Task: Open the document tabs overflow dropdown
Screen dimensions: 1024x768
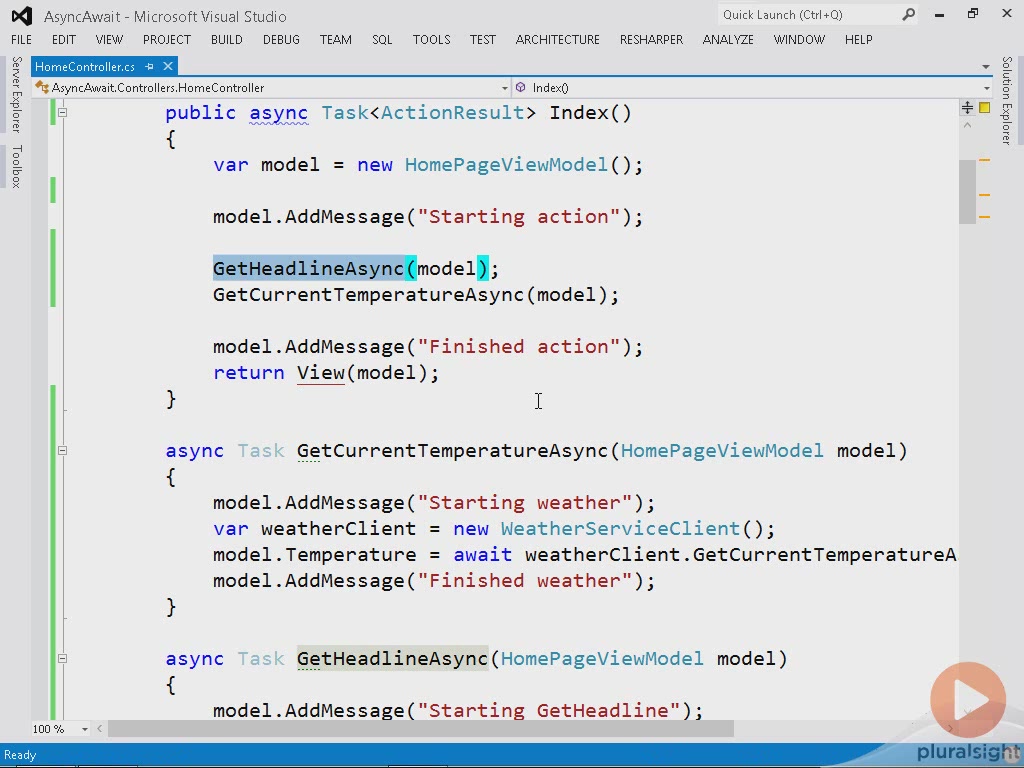Action: click(985, 67)
